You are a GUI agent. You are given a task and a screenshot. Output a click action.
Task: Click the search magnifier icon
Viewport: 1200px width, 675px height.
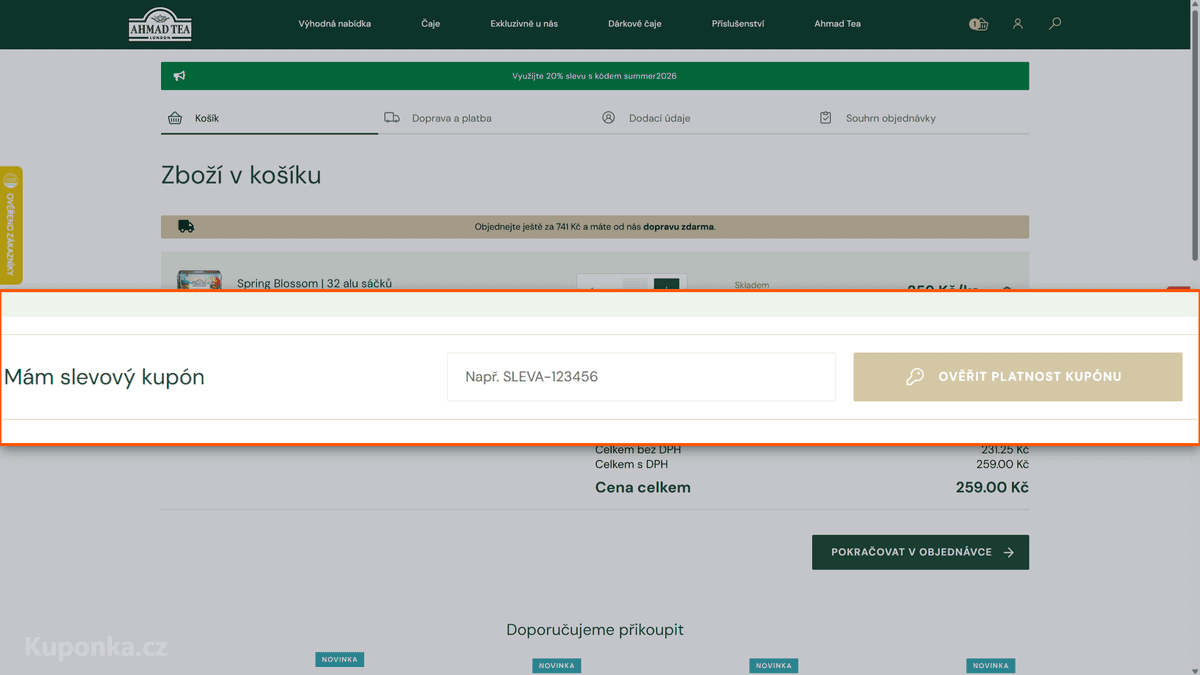[1055, 23]
